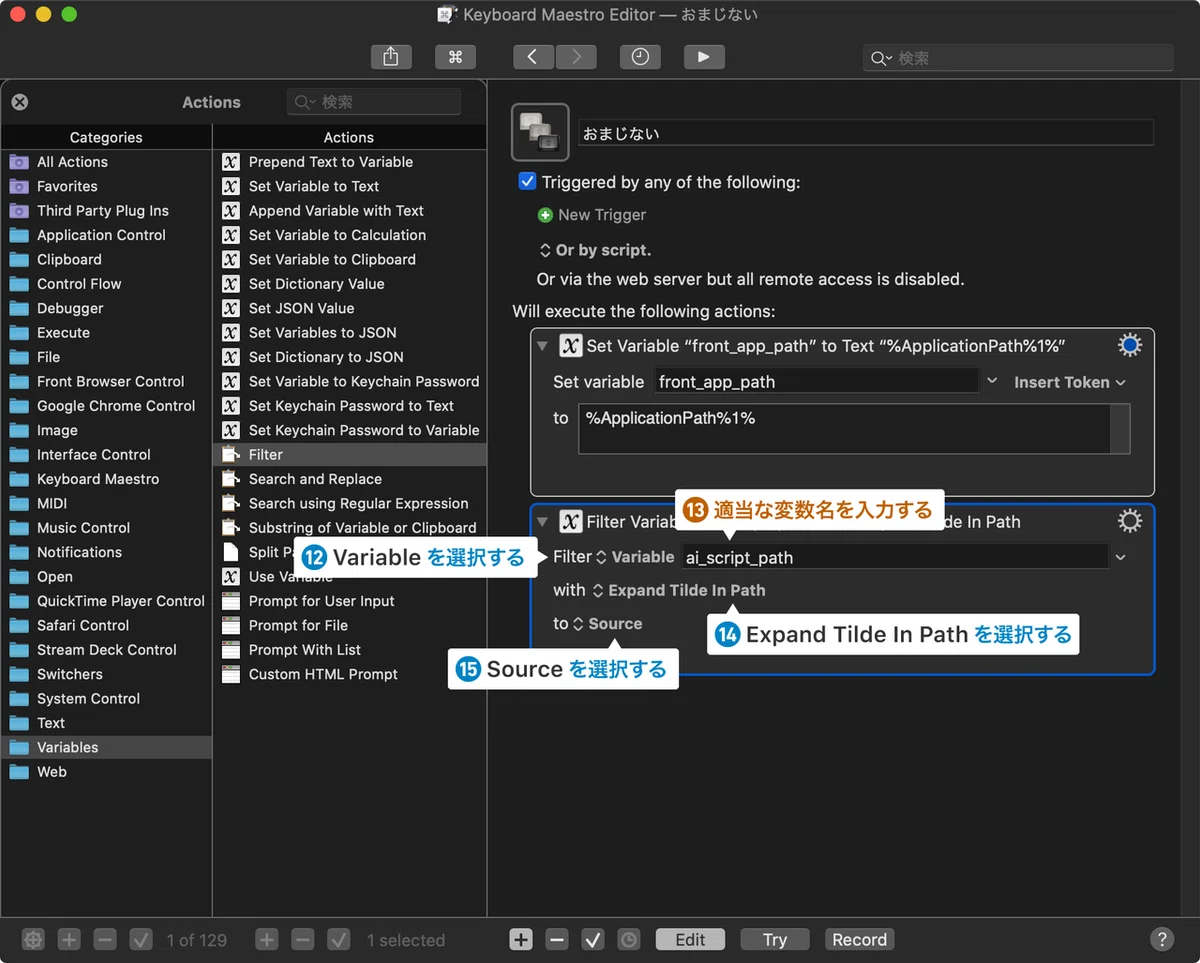Collapse the Set Variable front_app_path action triangle
This screenshot has height=963, width=1200.
click(x=543, y=346)
